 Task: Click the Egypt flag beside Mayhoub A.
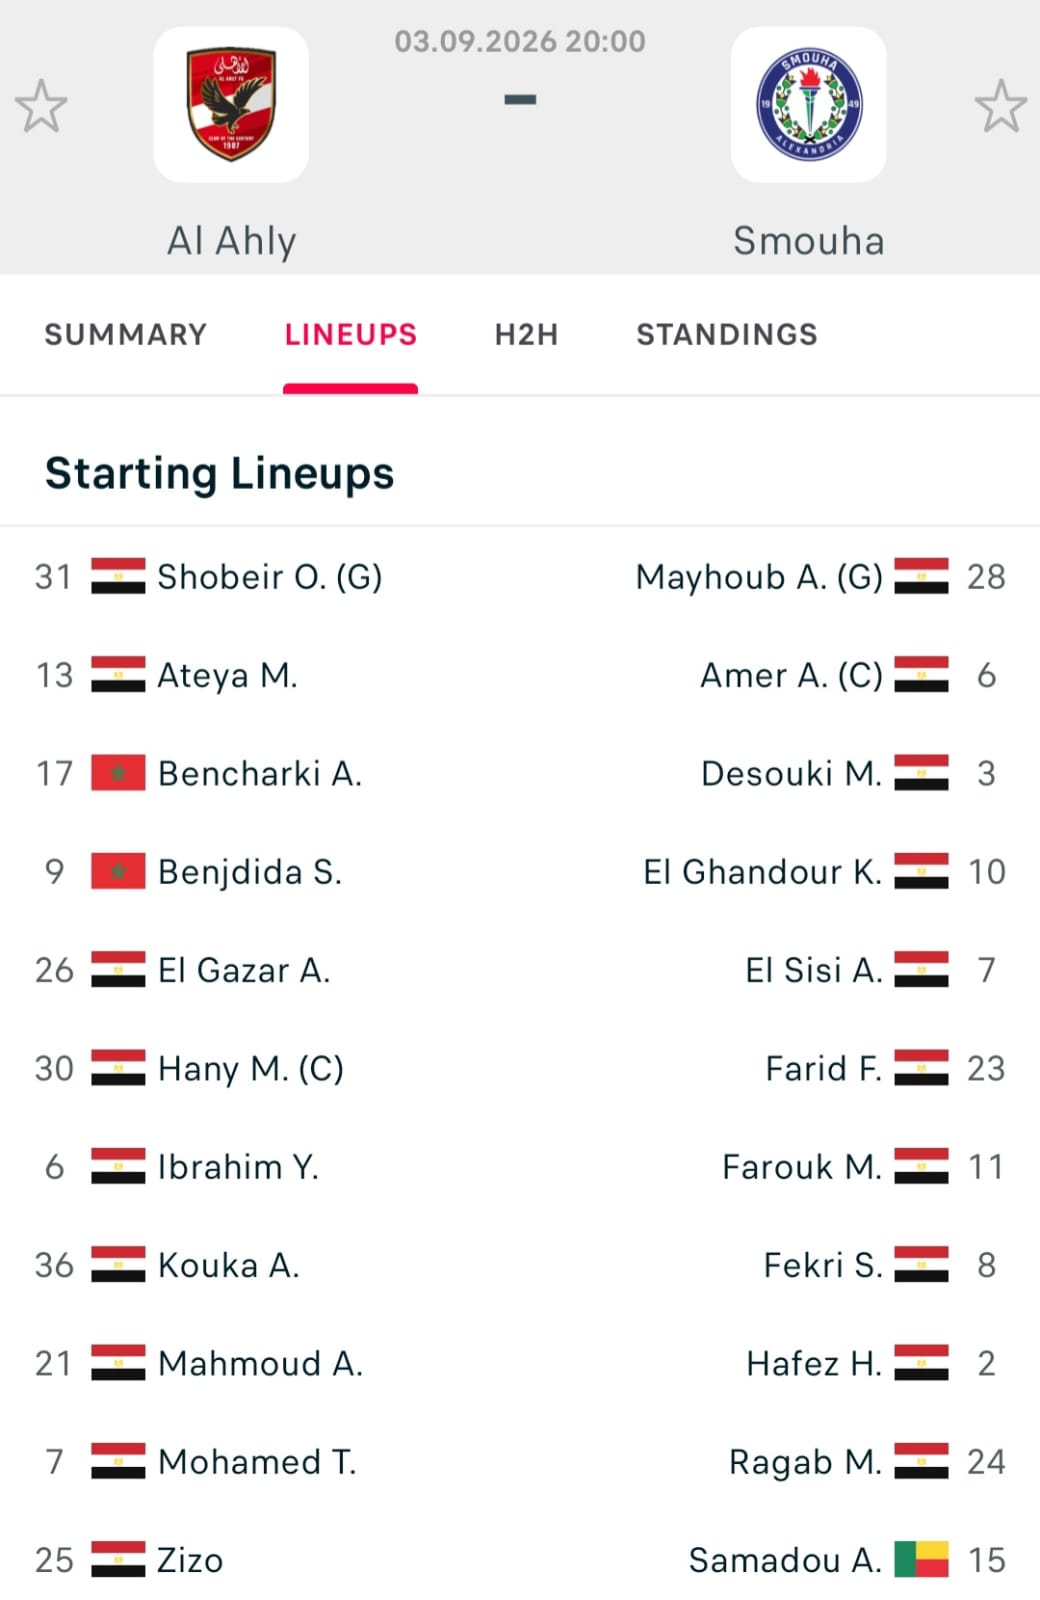coord(921,576)
